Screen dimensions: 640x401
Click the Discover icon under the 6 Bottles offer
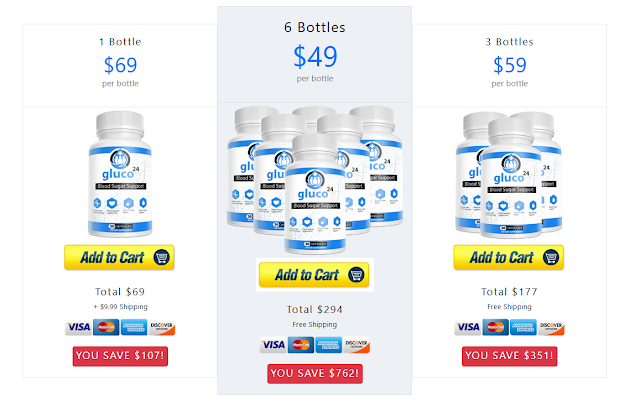pyautogui.click(x=356, y=345)
